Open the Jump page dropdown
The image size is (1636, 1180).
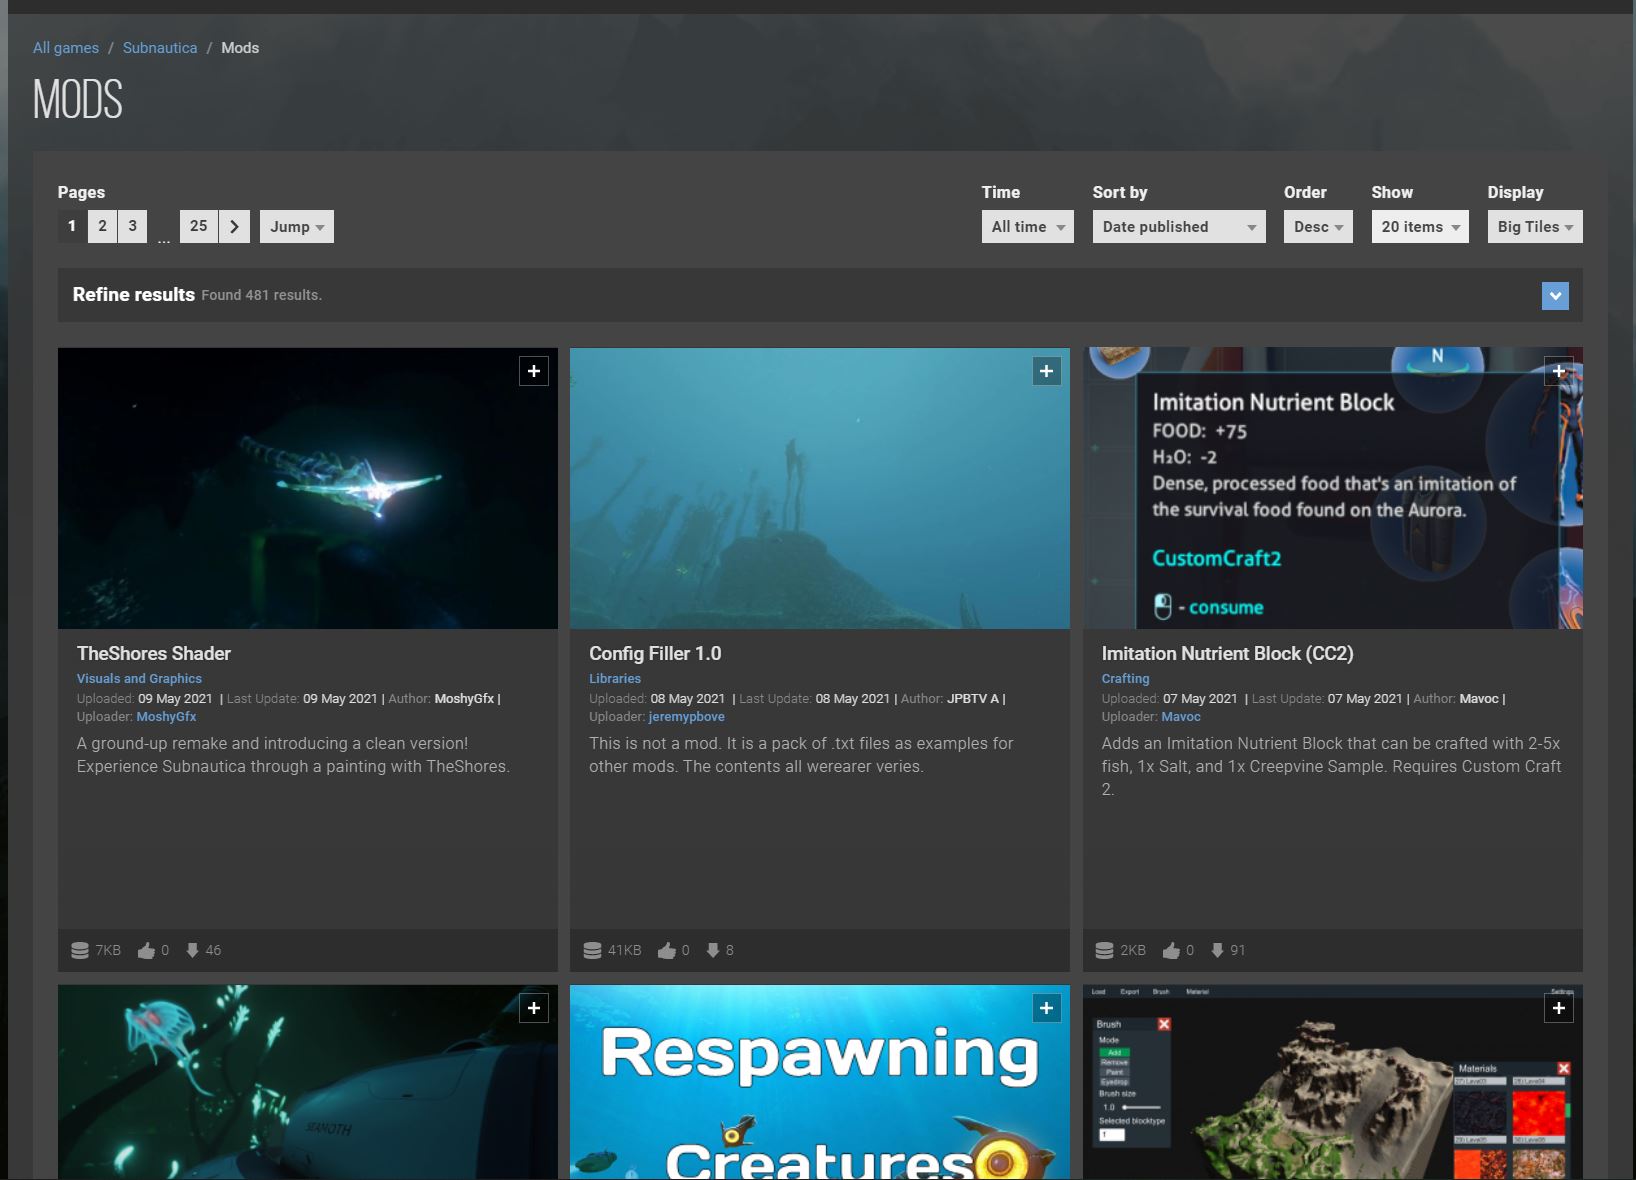[296, 227]
